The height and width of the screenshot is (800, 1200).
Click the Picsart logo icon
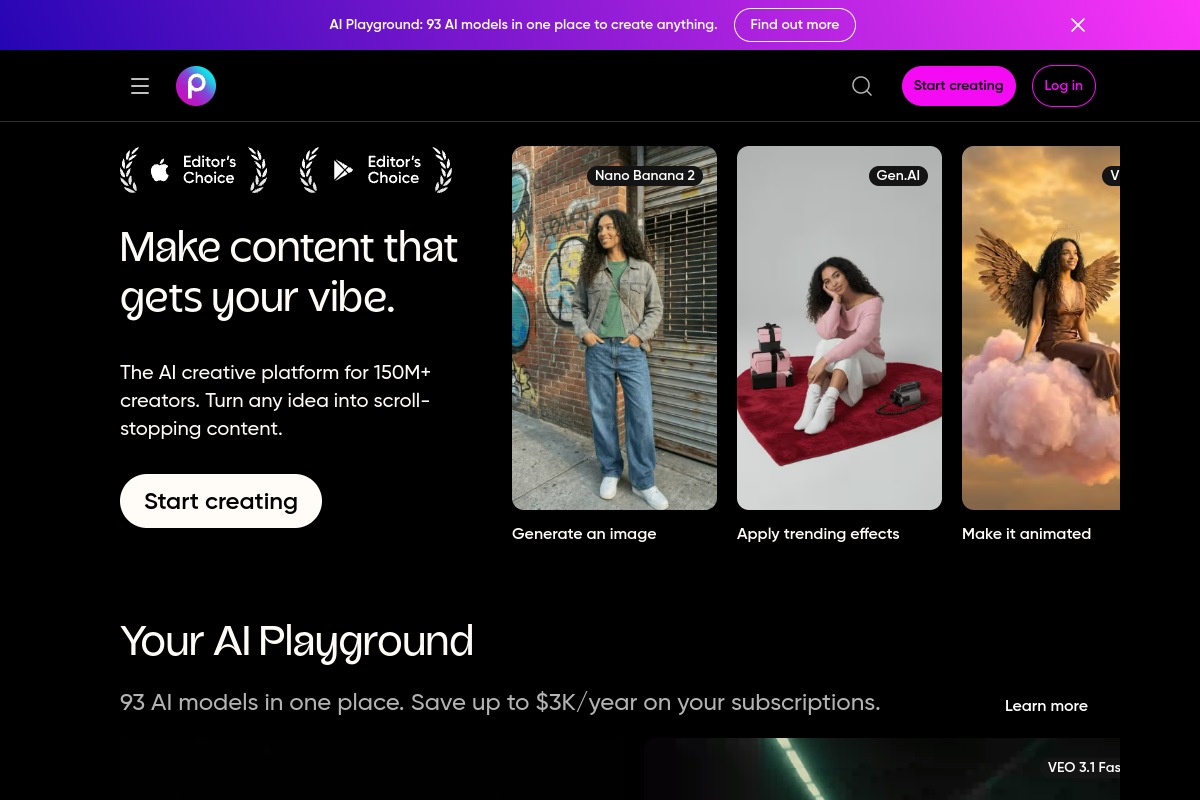[196, 86]
